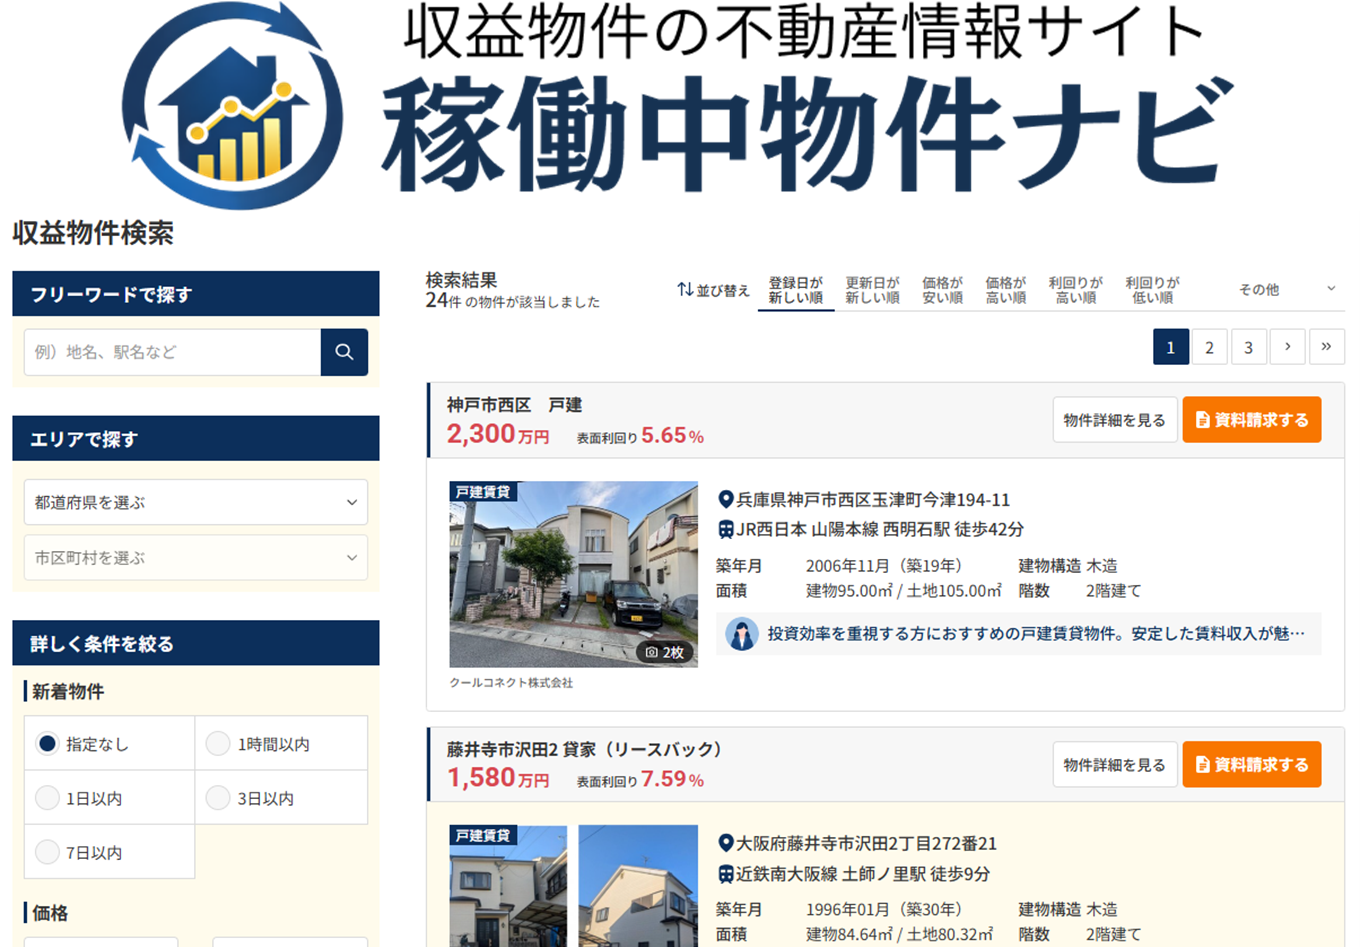This screenshot has width=1360, height=947.
Task: Sort by 価格が安い順
Action: [942, 290]
